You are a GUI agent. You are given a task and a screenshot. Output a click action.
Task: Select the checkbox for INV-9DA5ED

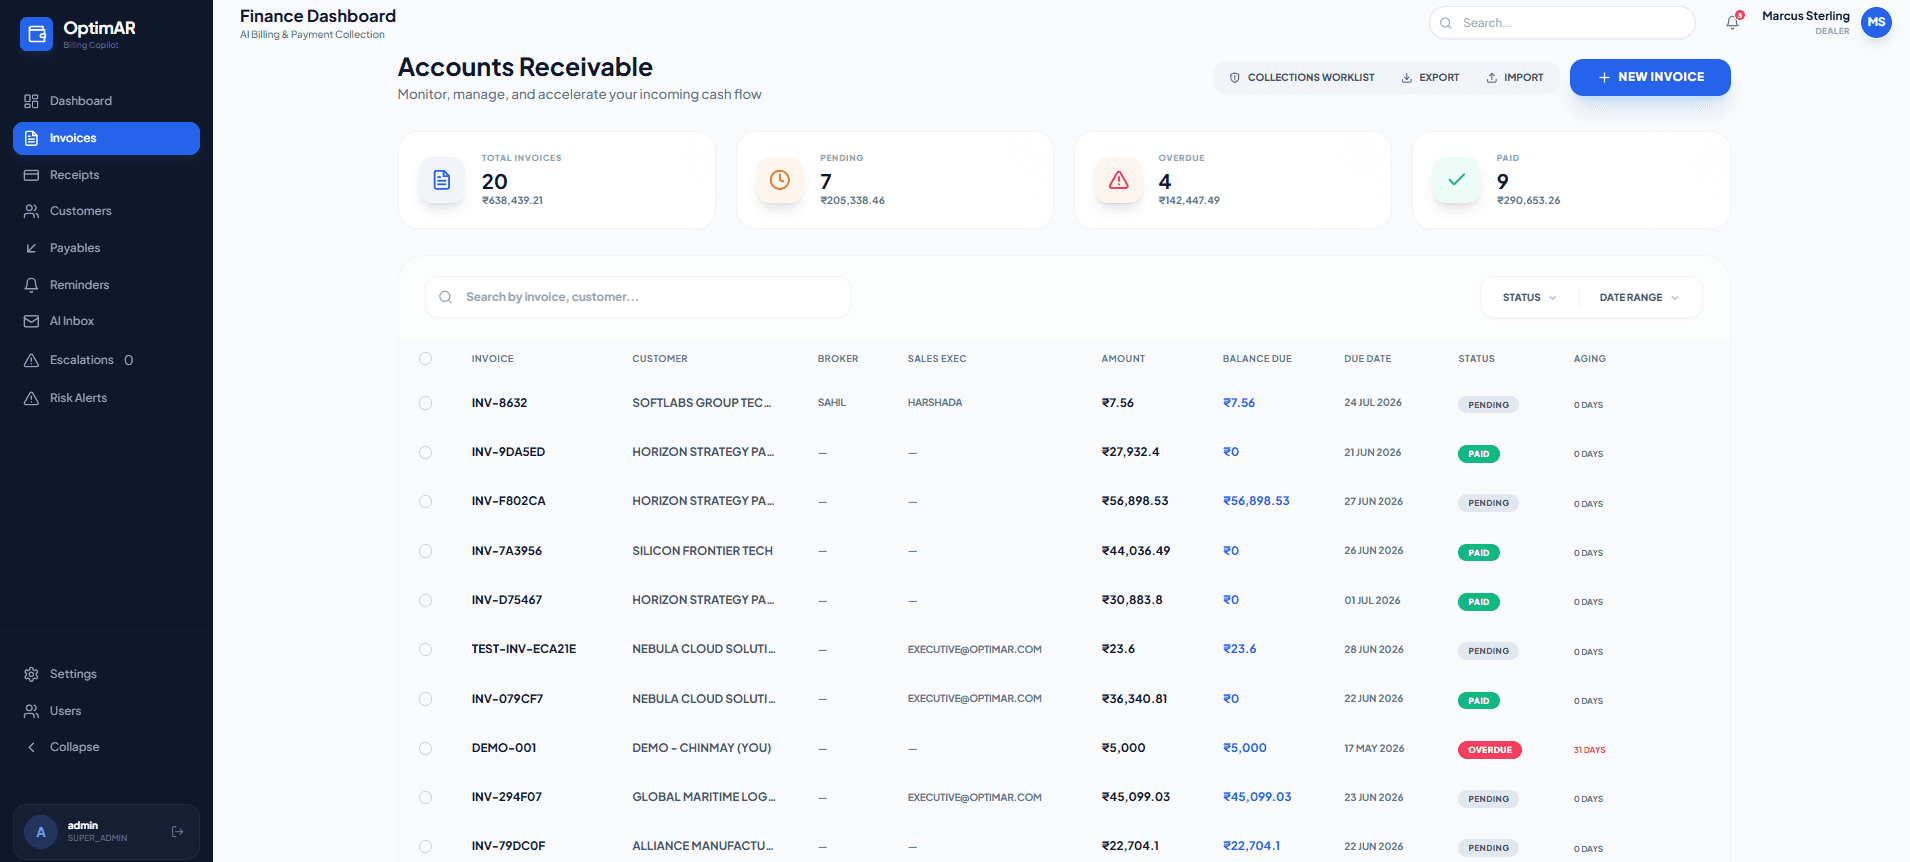pos(426,452)
